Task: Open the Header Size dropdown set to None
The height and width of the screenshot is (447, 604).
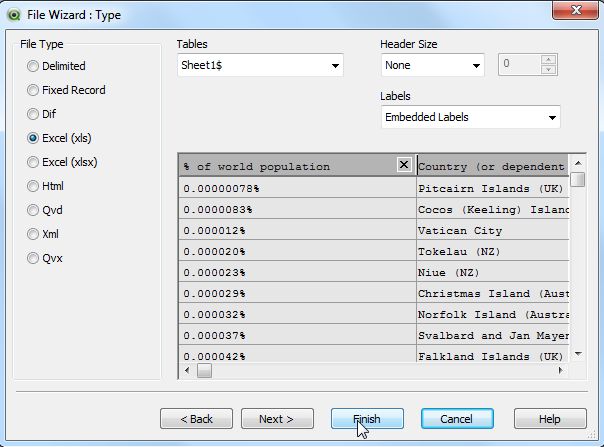Action: pyautogui.click(x=433, y=65)
